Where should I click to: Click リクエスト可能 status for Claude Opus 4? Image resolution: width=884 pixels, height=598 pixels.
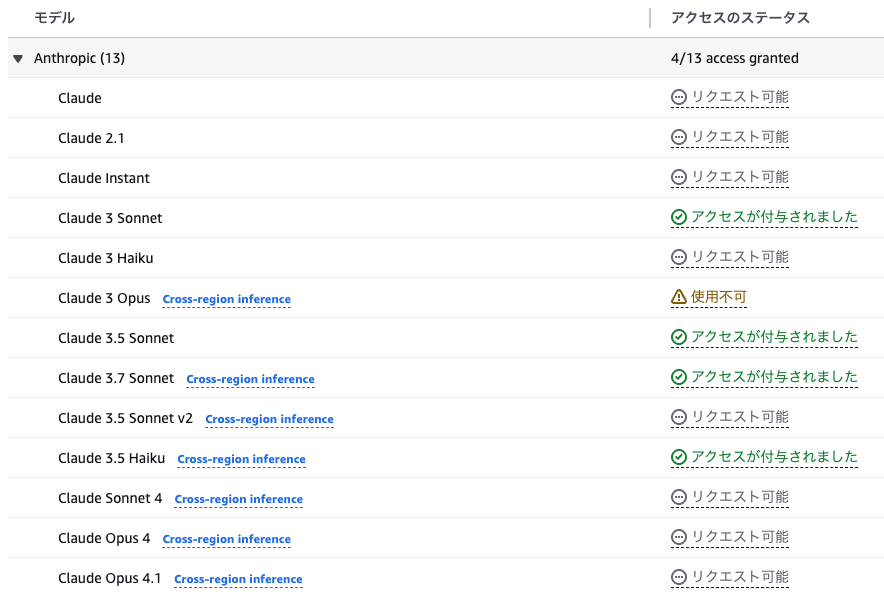740,538
